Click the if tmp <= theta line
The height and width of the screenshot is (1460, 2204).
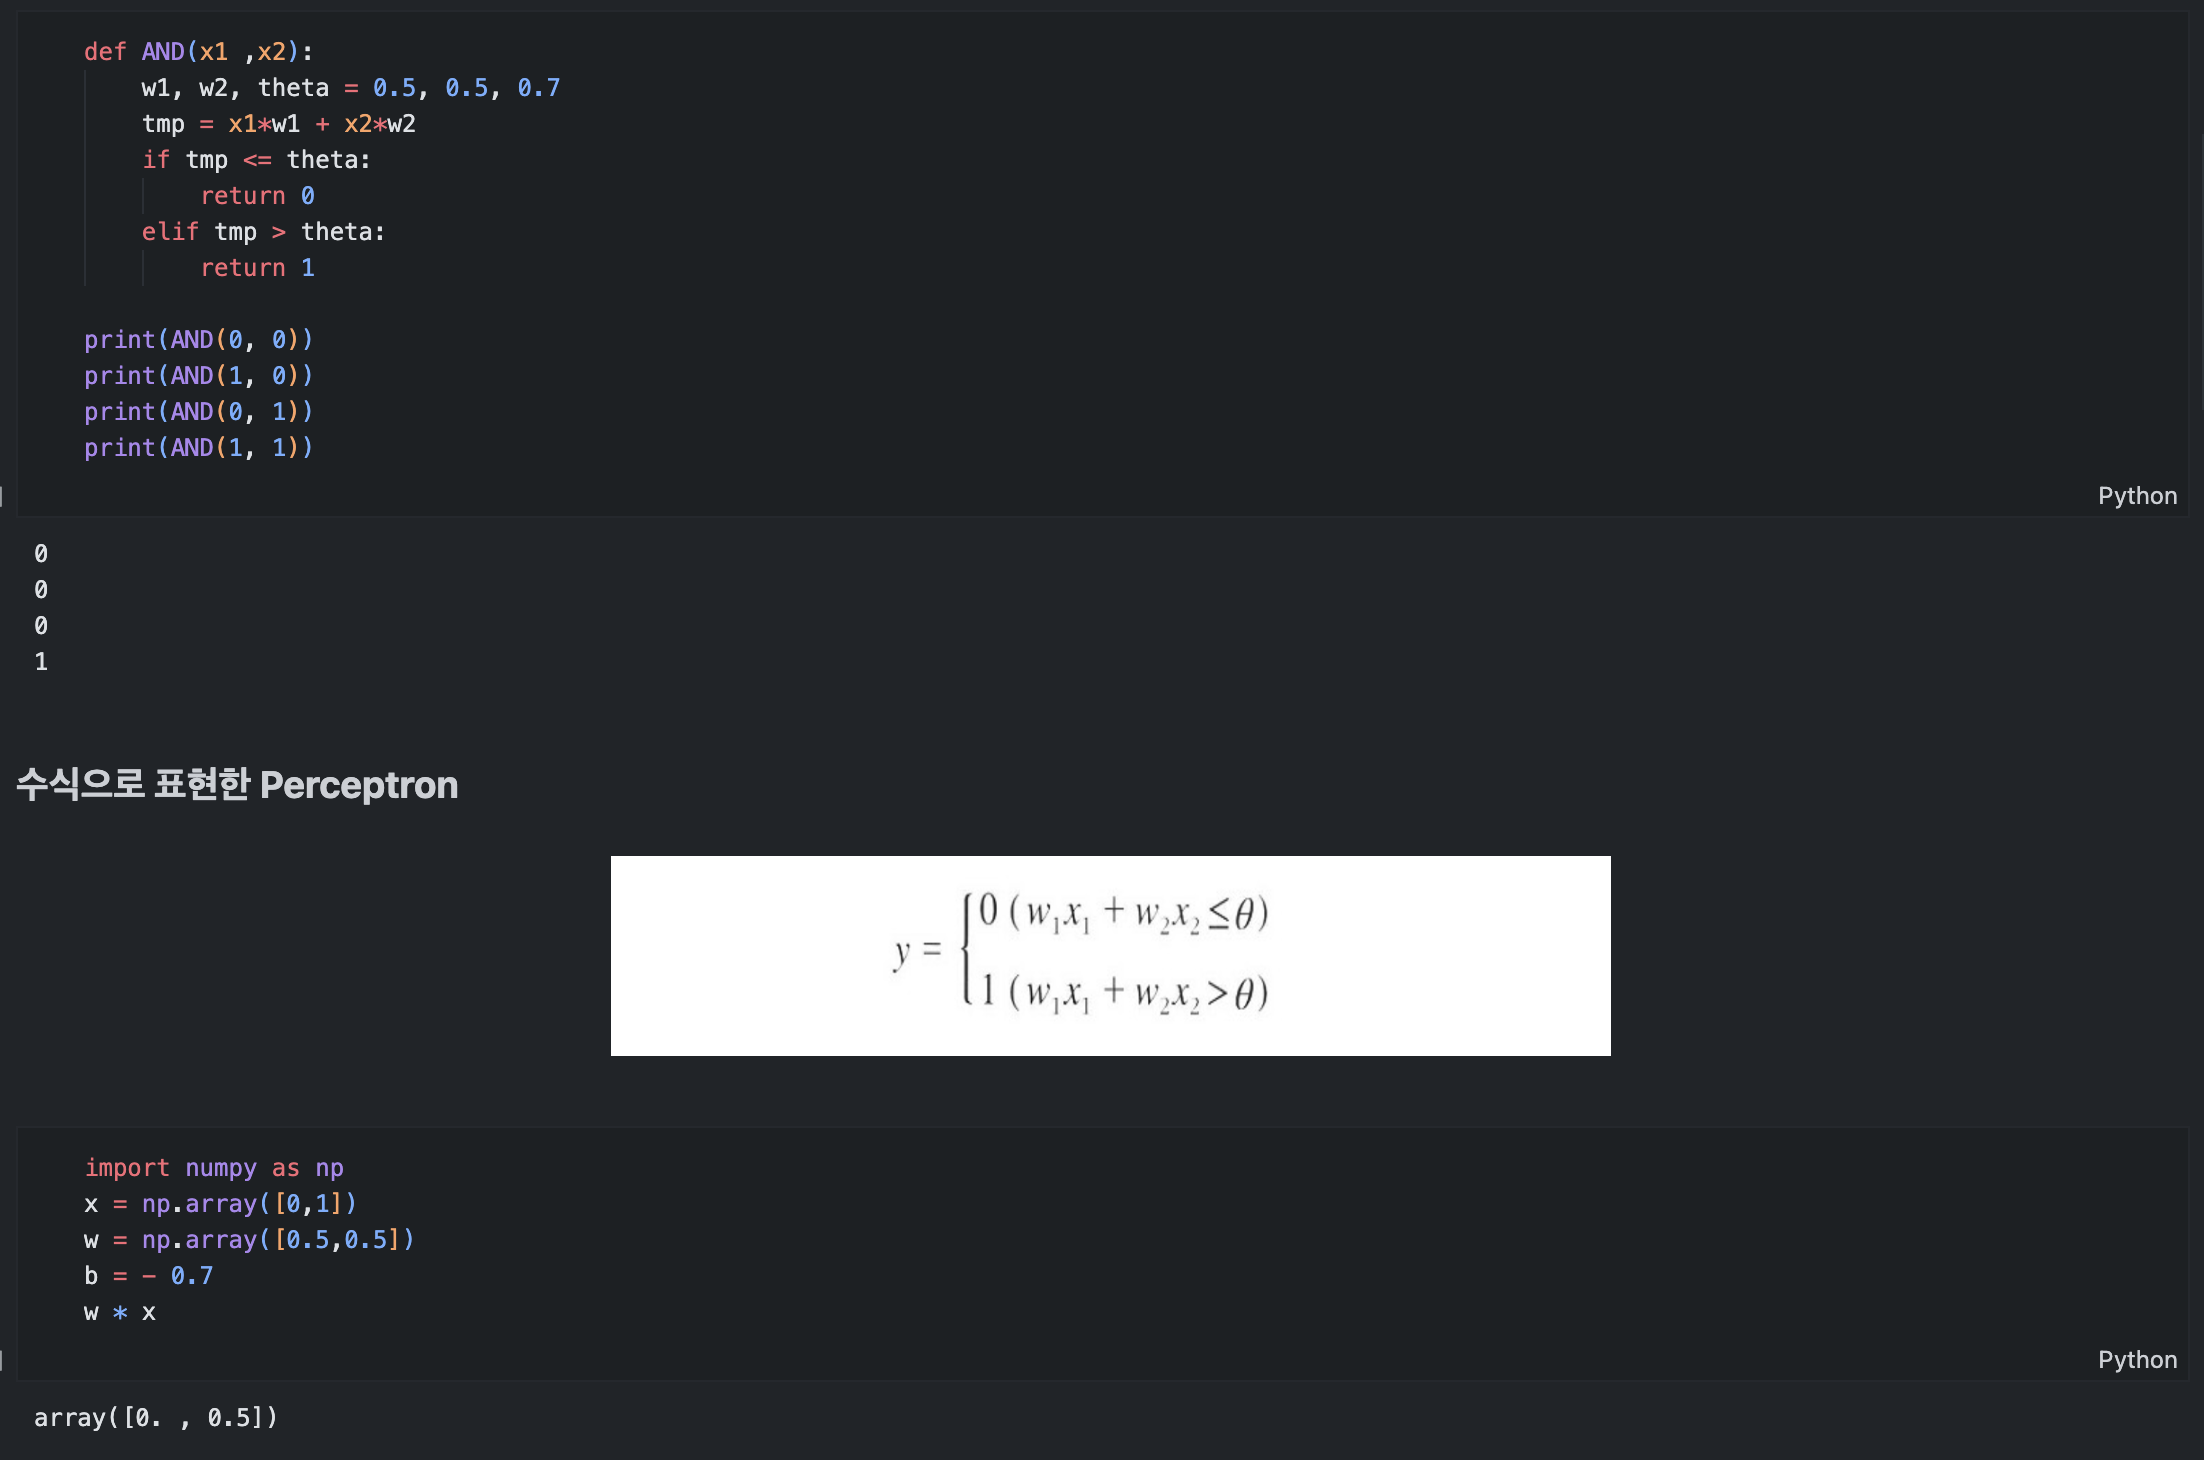256,160
